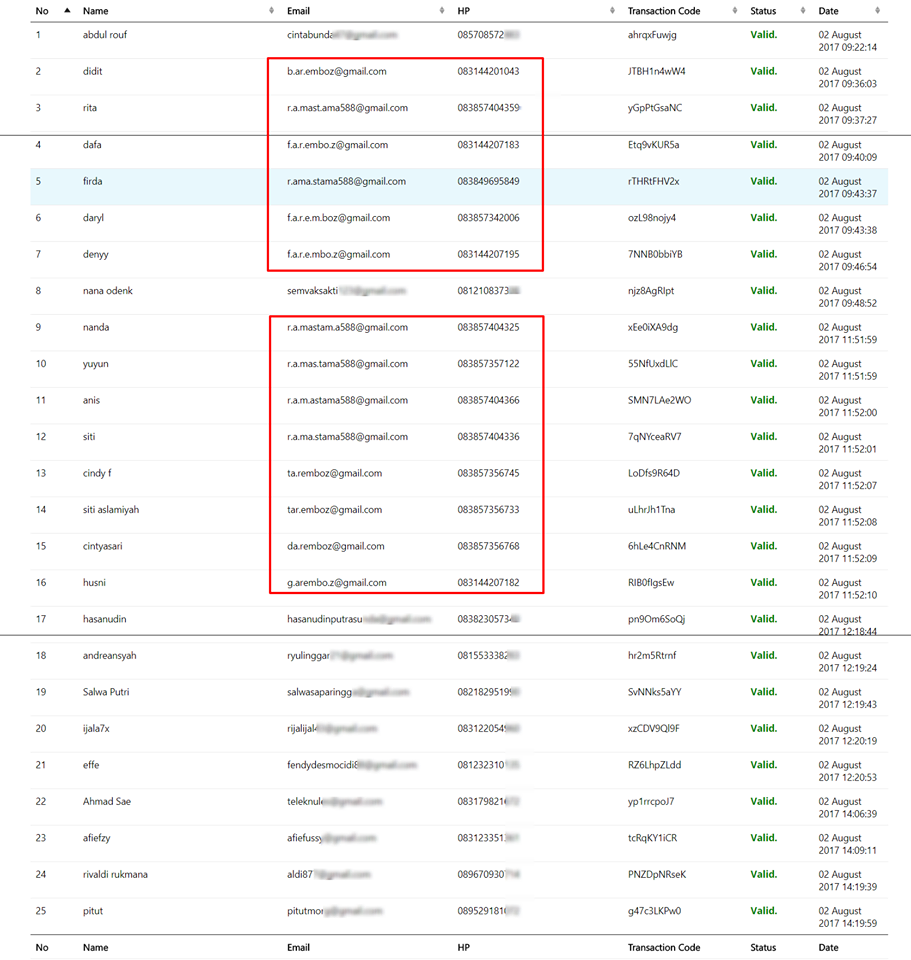Click the HP column header sort icon
Viewport: 911px width, 960px height.
(613, 10)
